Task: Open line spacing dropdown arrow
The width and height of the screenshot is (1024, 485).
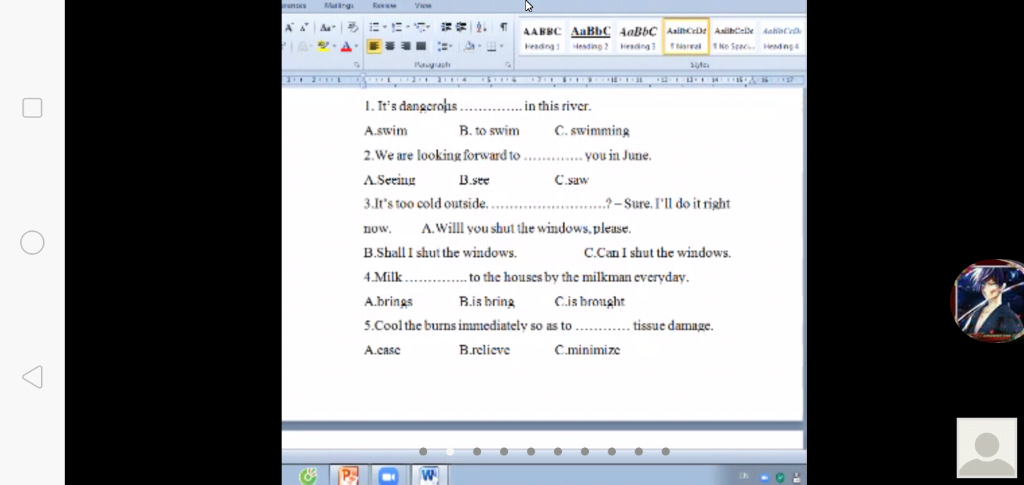Action: pyautogui.click(x=451, y=46)
